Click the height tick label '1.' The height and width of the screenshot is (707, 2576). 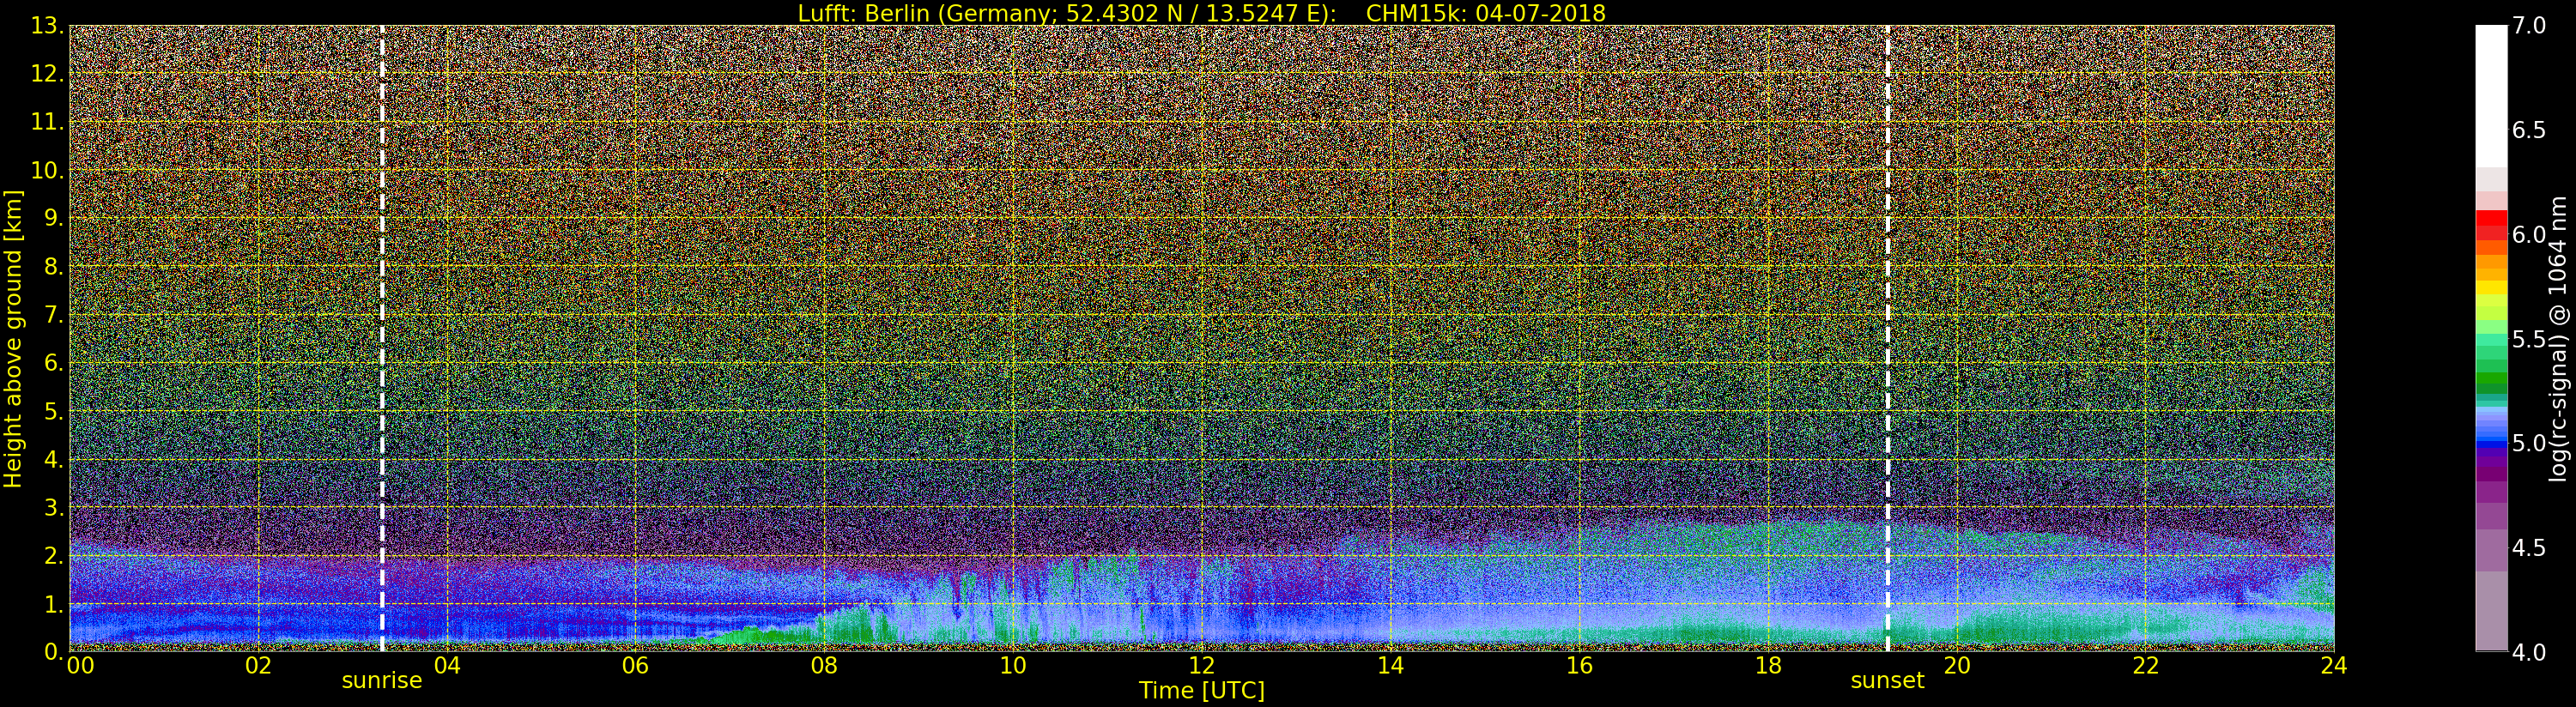53,603
